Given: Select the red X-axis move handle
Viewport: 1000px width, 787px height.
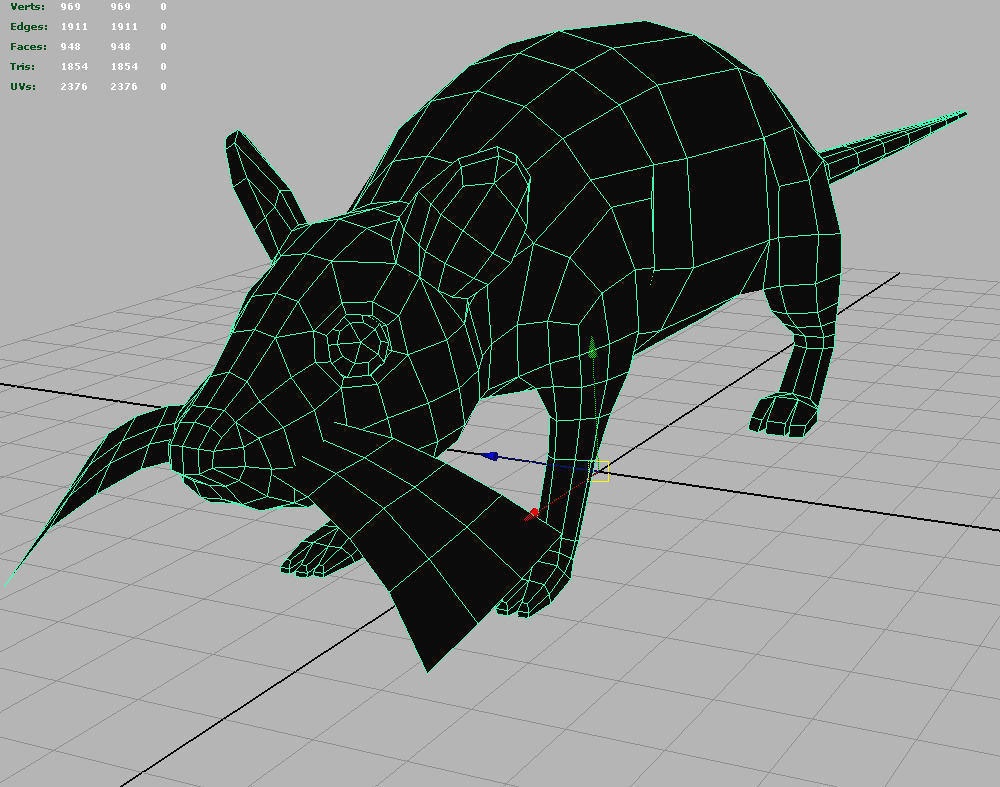Looking at the screenshot, I should pyautogui.click(x=533, y=513).
